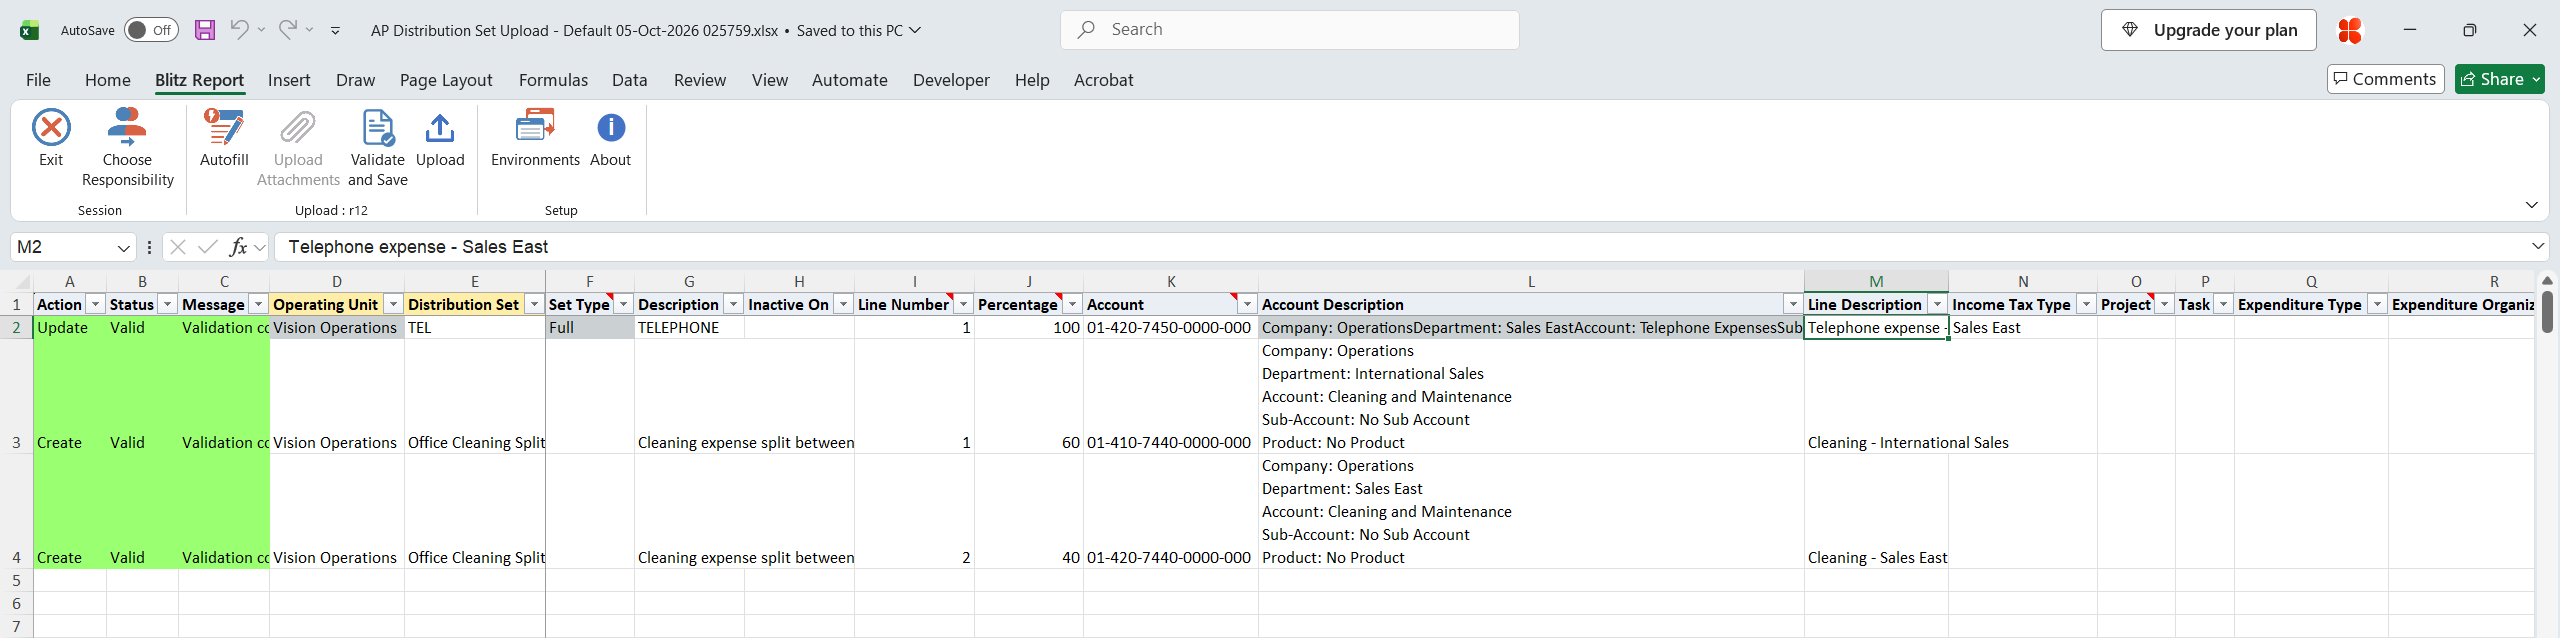The height and width of the screenshot is (638, 2560).
Task: Open the Action column filter dropdown
Action: point(95,304)
